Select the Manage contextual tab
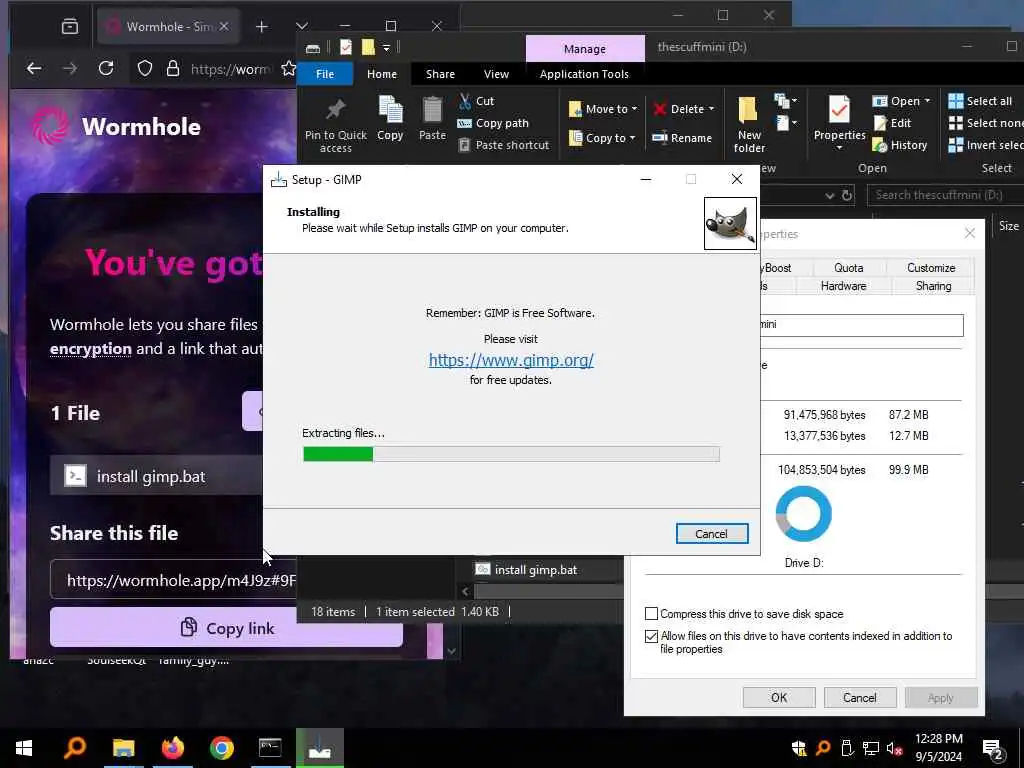This screenshot has height=768, width=1024. coord(585,49)
